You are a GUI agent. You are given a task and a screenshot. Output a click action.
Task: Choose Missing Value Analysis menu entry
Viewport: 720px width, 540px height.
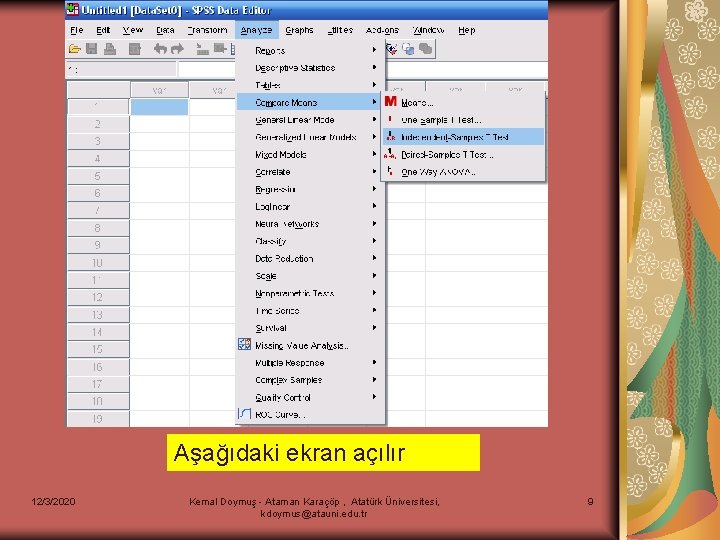click(310, 345)
